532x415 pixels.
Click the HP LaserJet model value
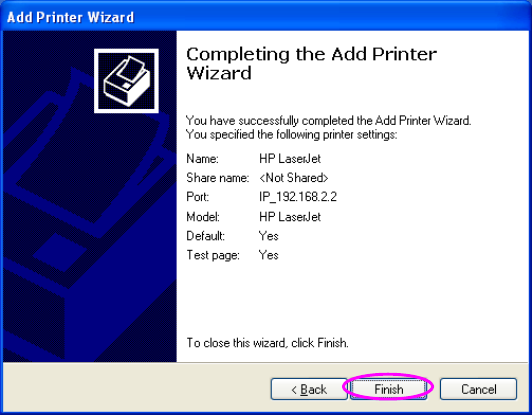[290, 216]
